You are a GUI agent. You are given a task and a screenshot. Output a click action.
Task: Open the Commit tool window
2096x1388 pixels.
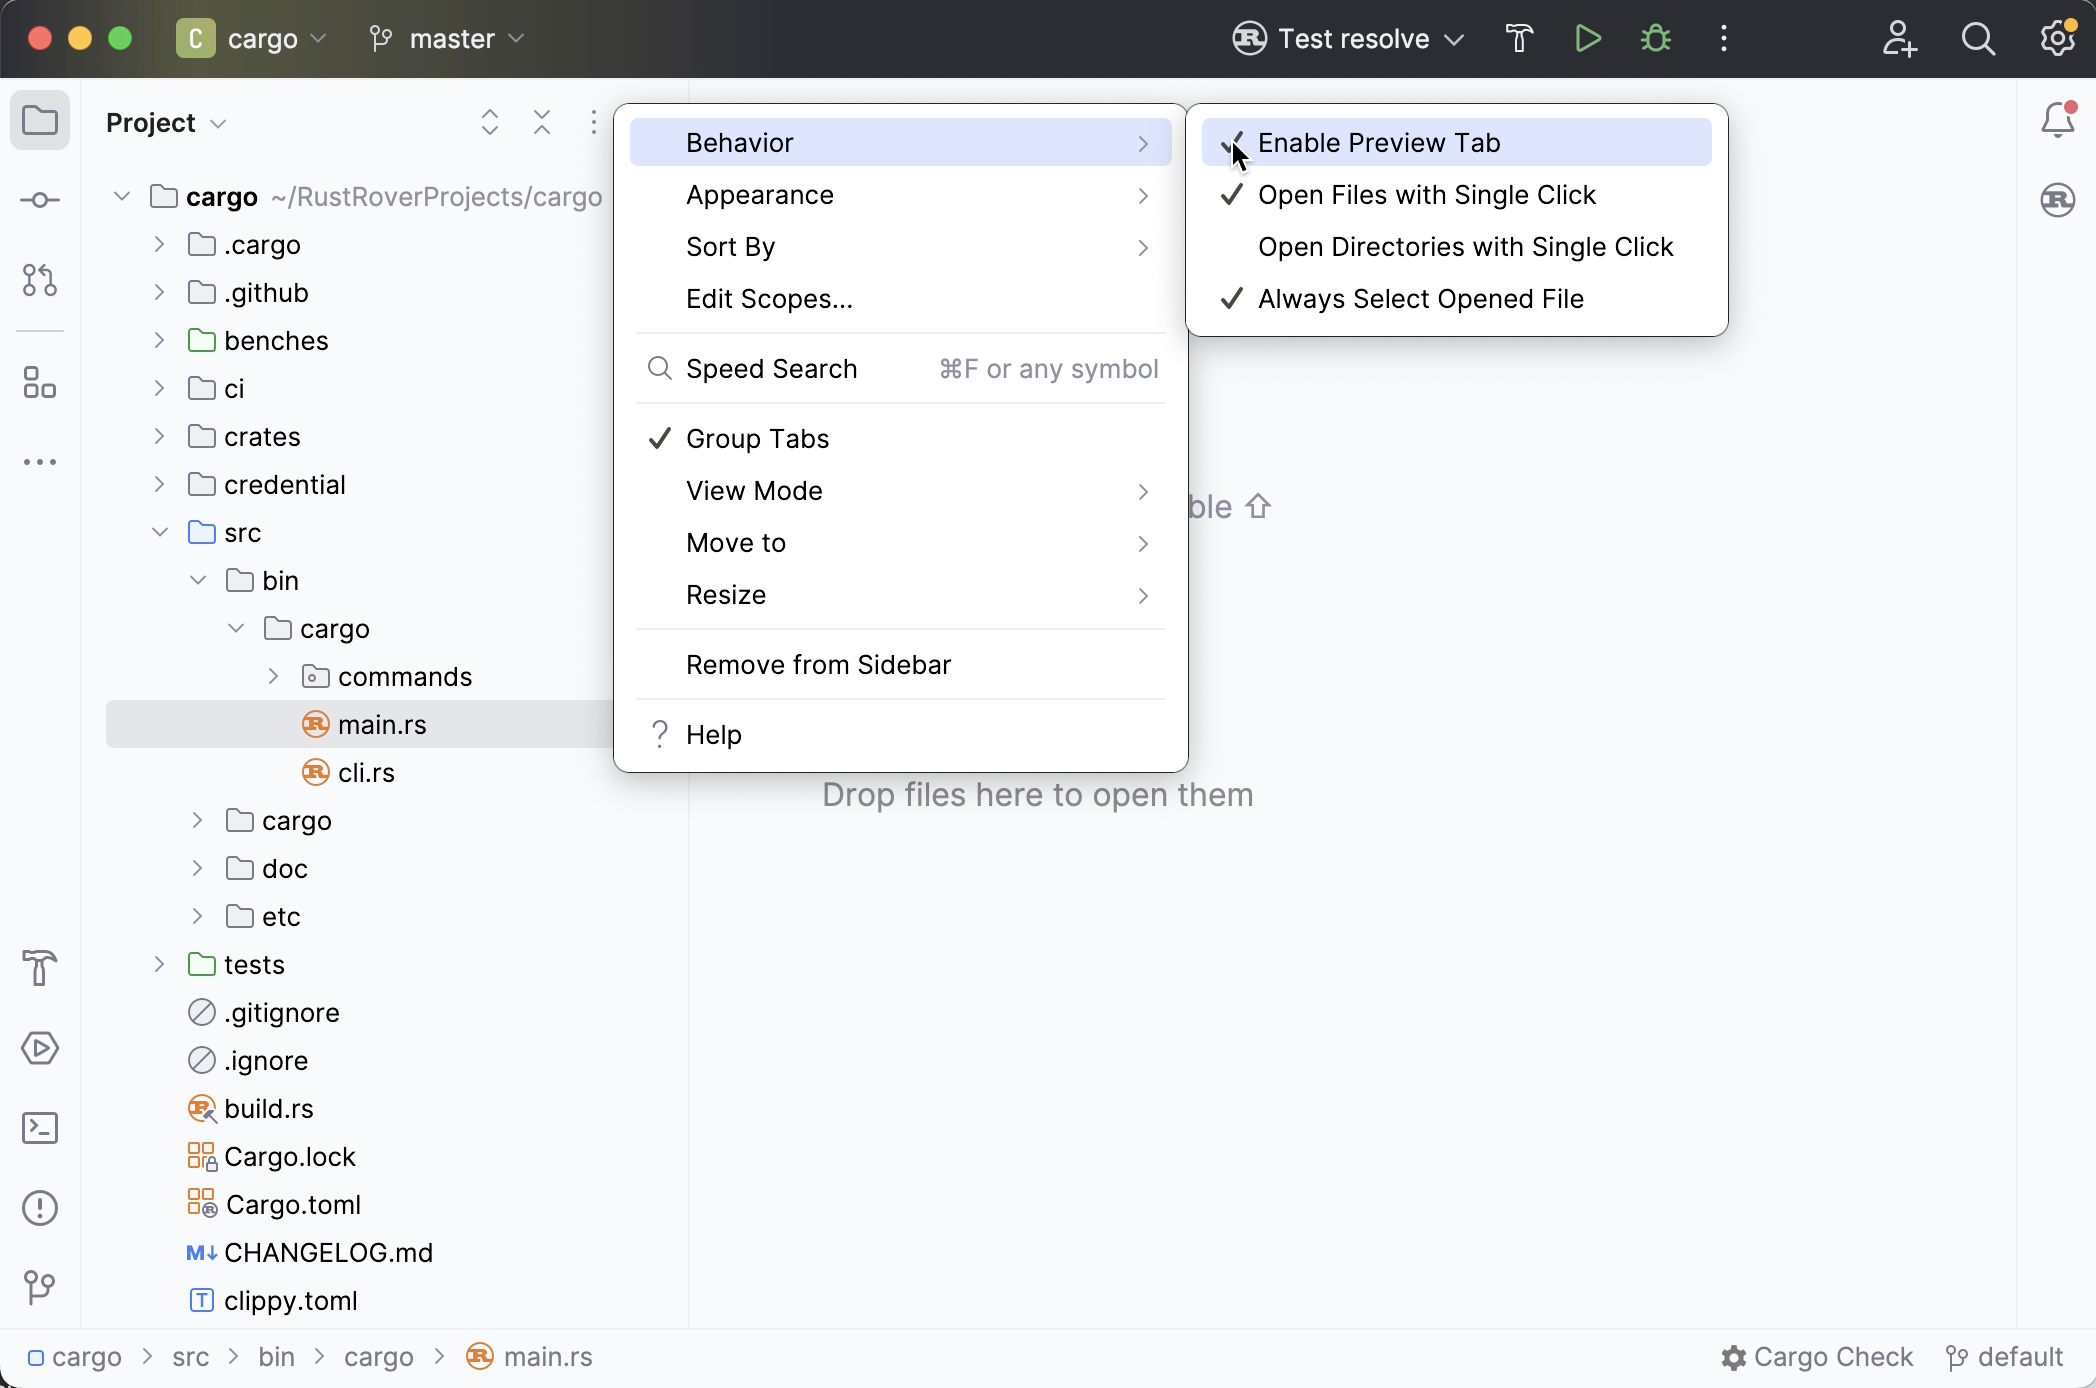pos(40,200)
